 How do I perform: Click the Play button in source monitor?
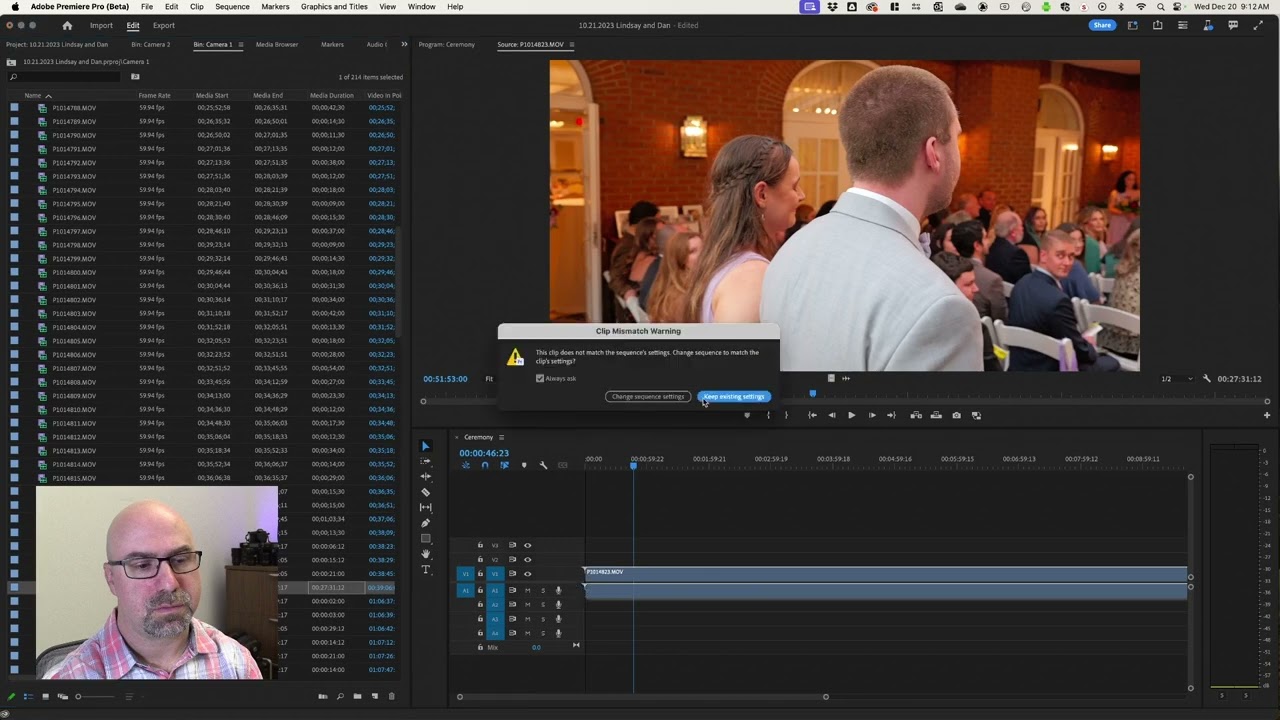click(x=851, y=415)
